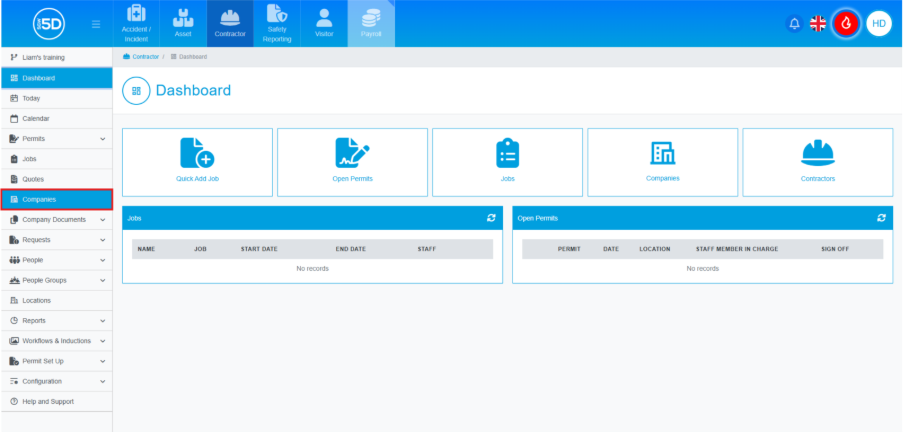Open Help and Support in sidebar
Screen dimensions: 903x432
click(x=48, y=401)
